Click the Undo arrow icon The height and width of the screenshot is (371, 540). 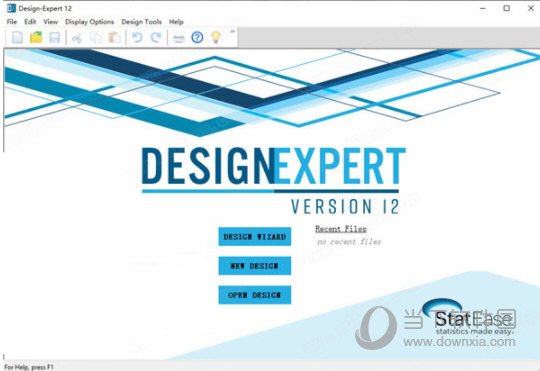pos(137,37)
